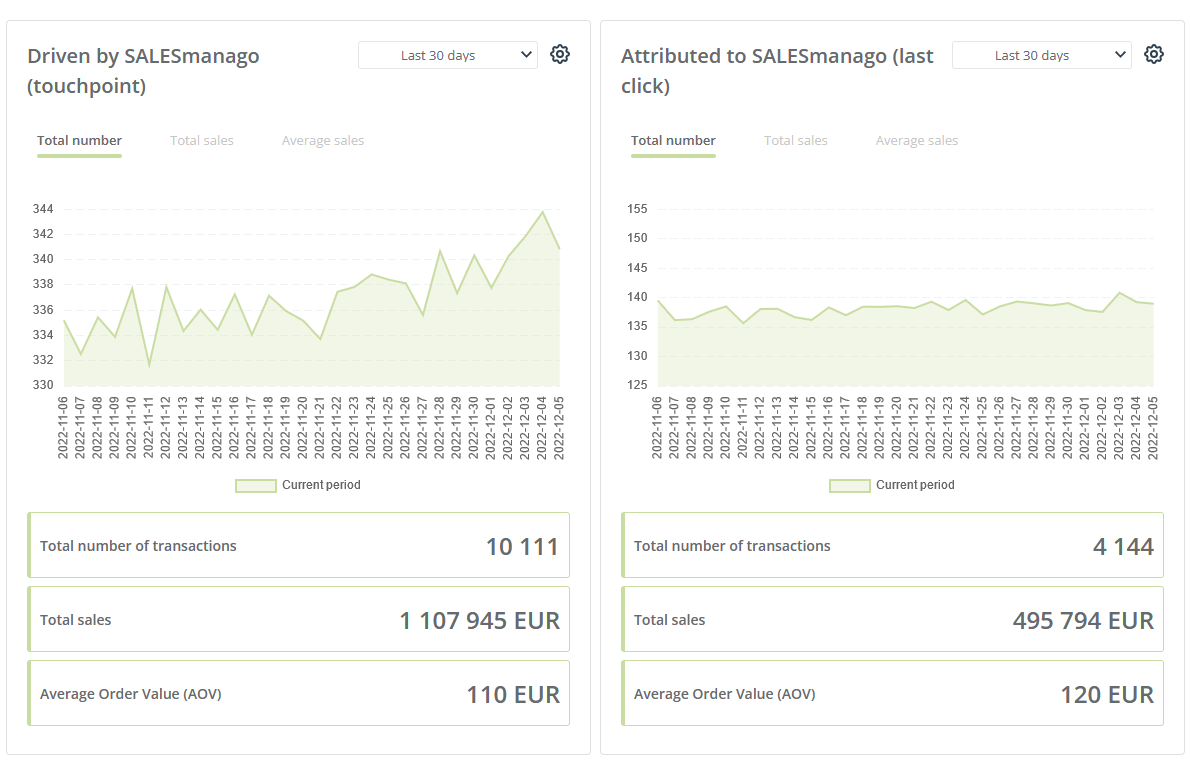Click the 2022-12-04 peak point in Driven chart
Screen dimensions: 1190x762
pyautogui.click(x=543, y=212)
